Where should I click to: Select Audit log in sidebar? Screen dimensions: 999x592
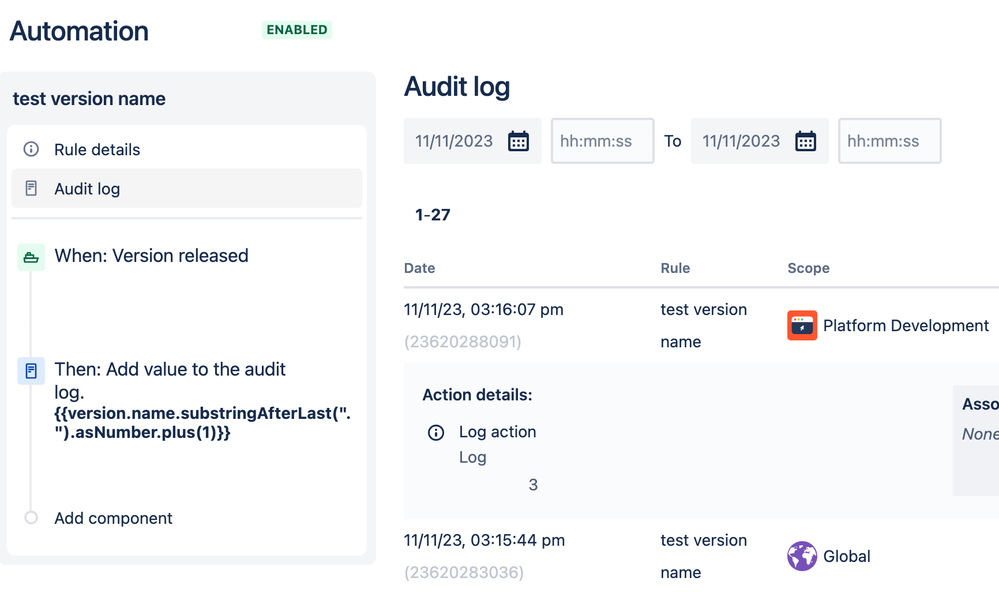tap(187, 188)
